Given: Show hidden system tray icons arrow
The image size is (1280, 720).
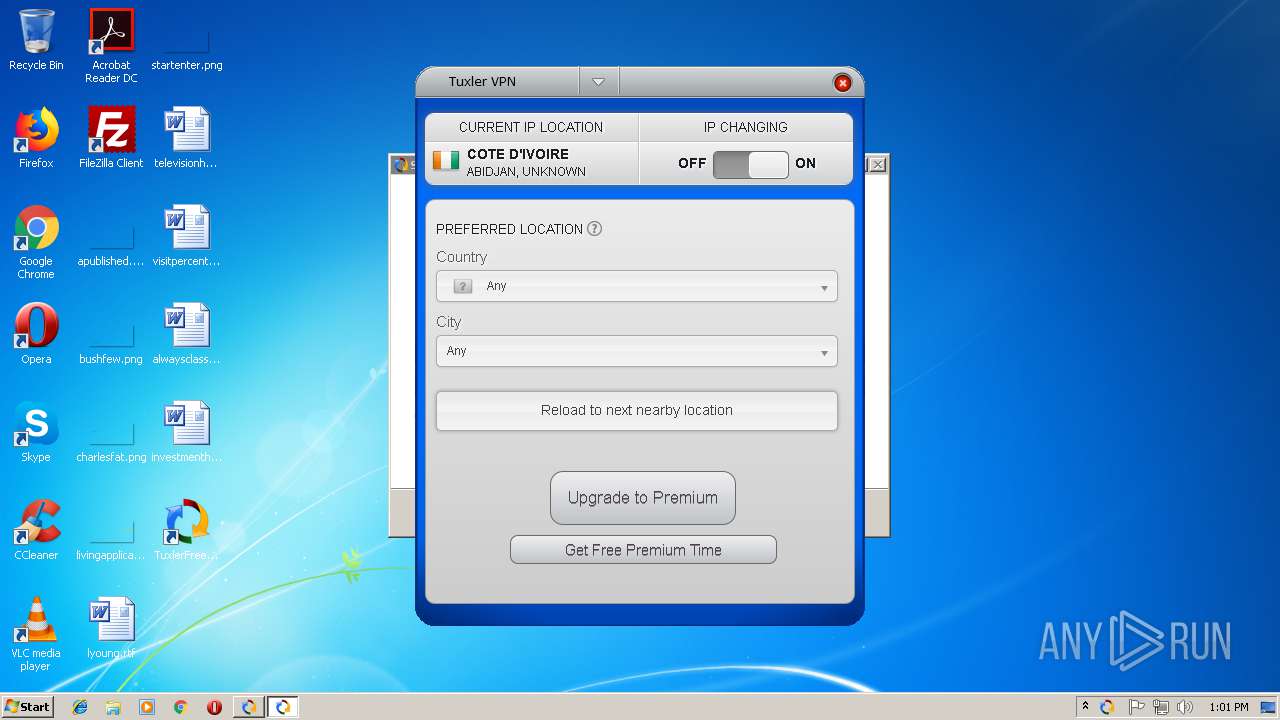Looking at the screenshot, I should [x=1086, y=707].
